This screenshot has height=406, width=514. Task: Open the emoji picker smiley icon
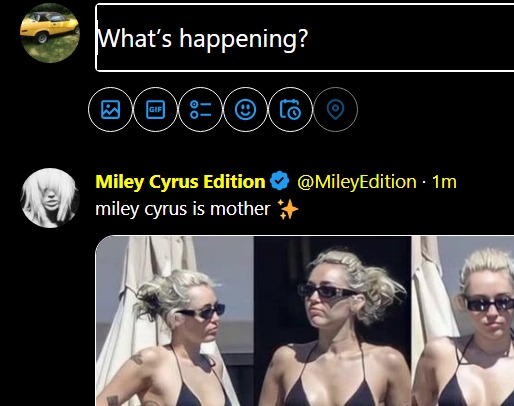point(246,109)
